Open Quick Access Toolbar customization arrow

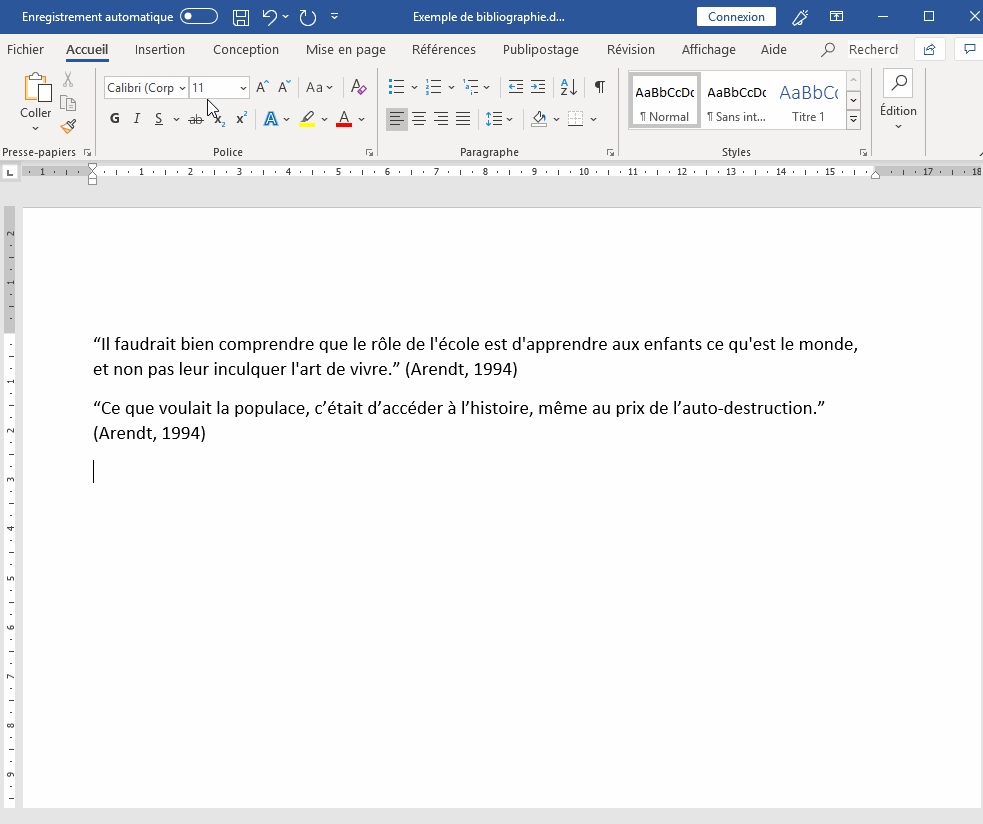(335, 17)
